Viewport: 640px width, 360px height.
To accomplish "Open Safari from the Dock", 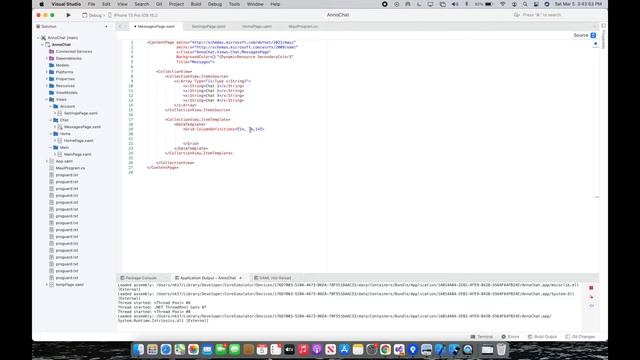I will tap(166, 349).
